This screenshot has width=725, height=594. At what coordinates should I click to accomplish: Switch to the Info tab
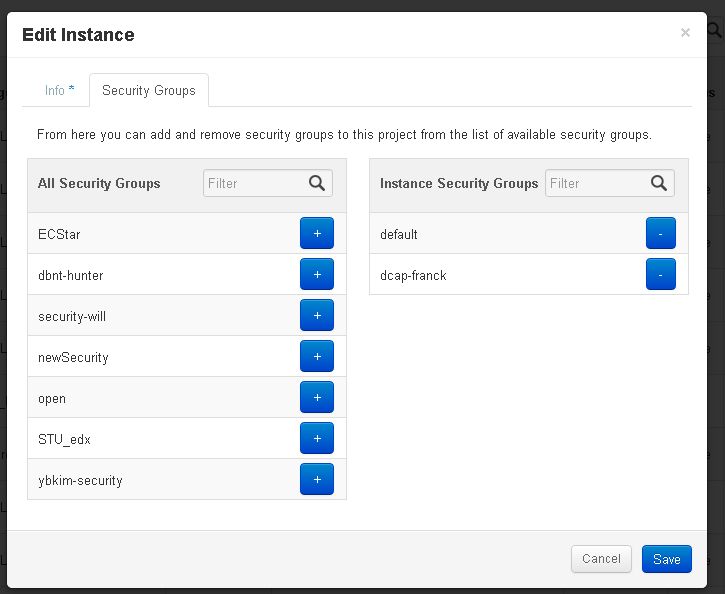click(59, 90)
